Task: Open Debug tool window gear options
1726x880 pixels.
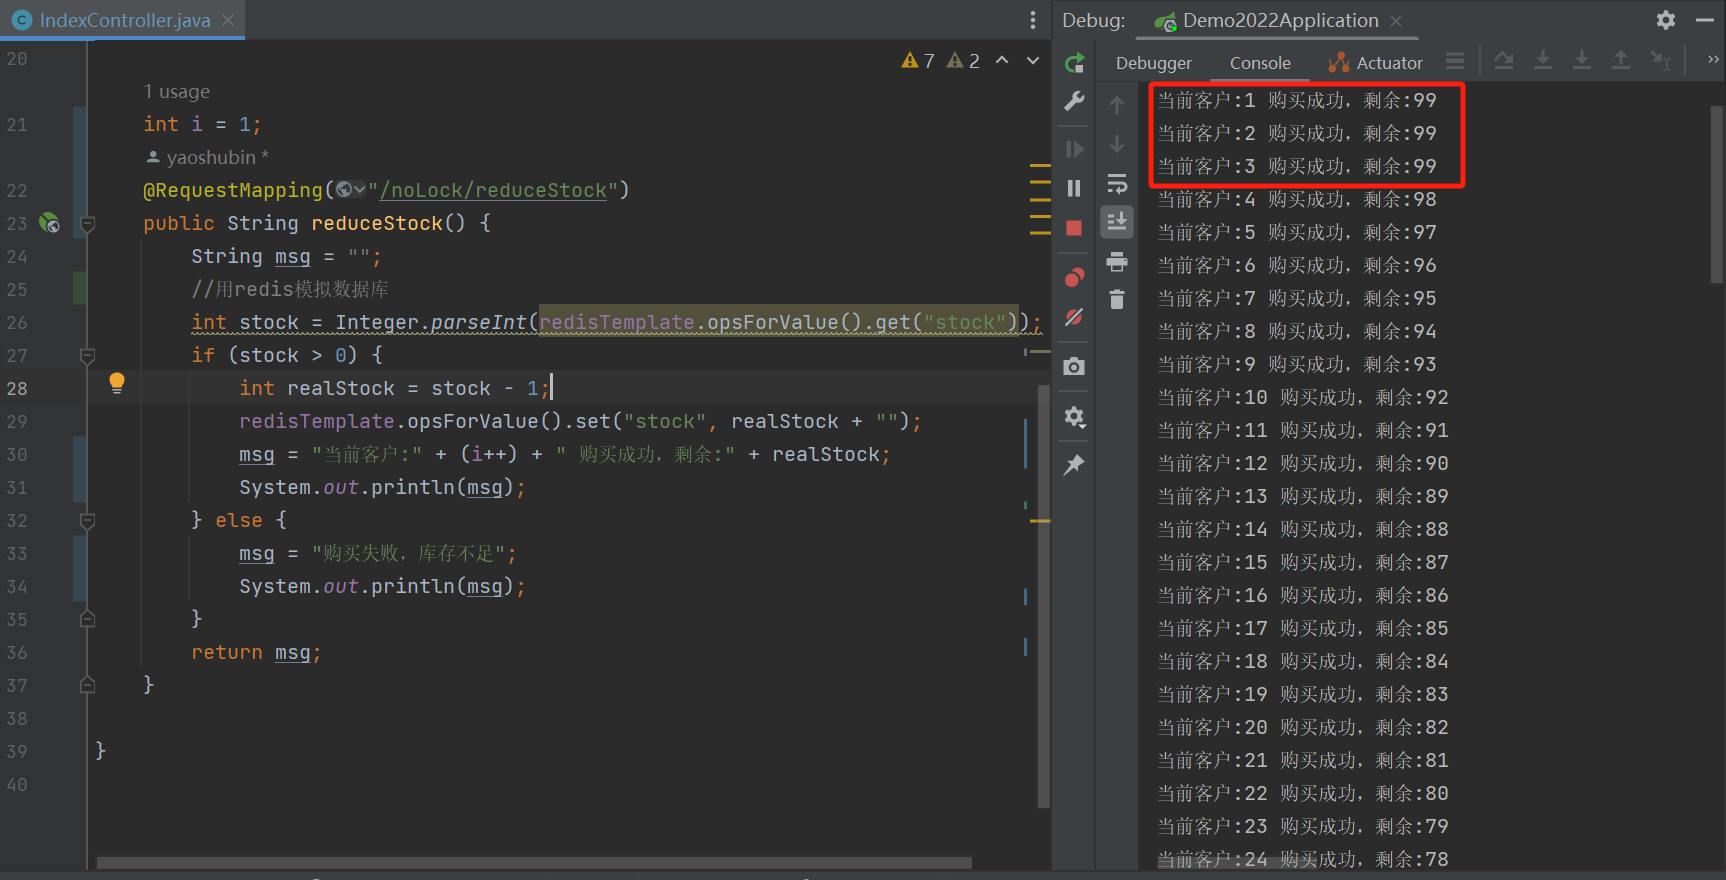Action: point(1666,20)
